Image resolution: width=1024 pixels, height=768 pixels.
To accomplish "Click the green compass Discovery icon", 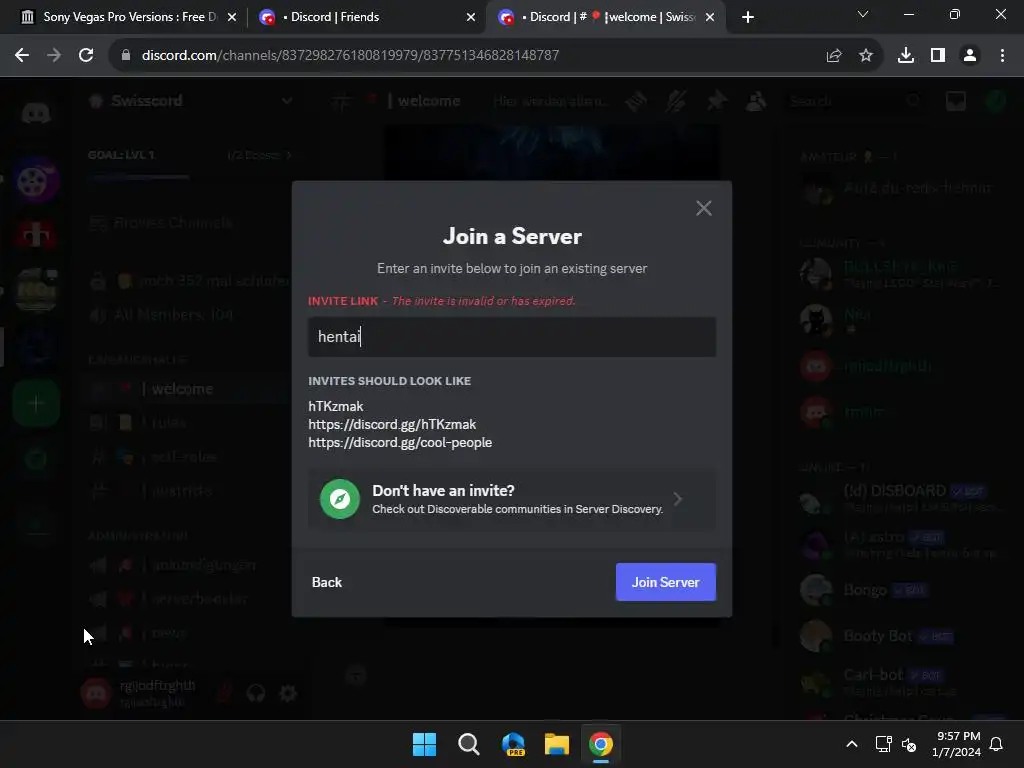I will coord(340,499).
